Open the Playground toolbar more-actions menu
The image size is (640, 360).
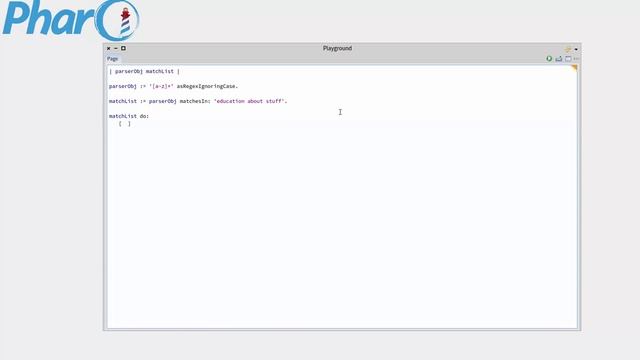[x=576, y=59]
